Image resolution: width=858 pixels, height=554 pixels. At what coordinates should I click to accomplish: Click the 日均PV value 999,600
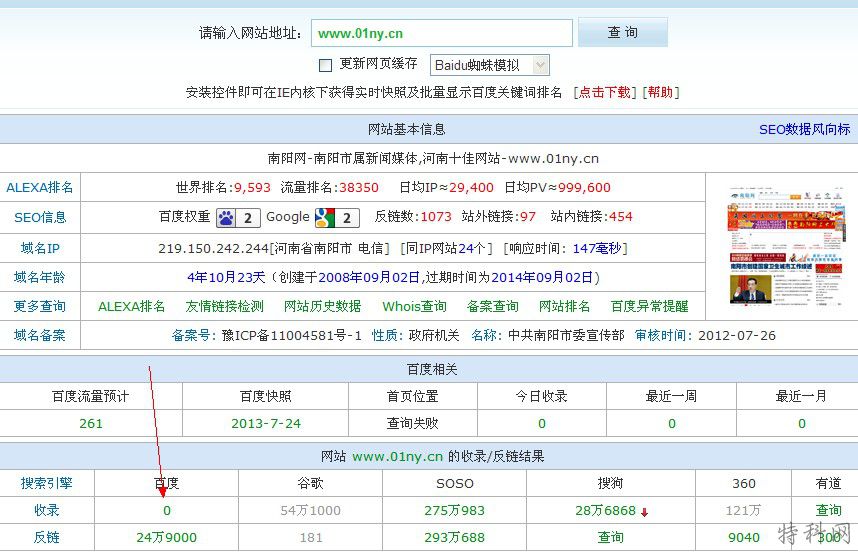click(584, 187)
